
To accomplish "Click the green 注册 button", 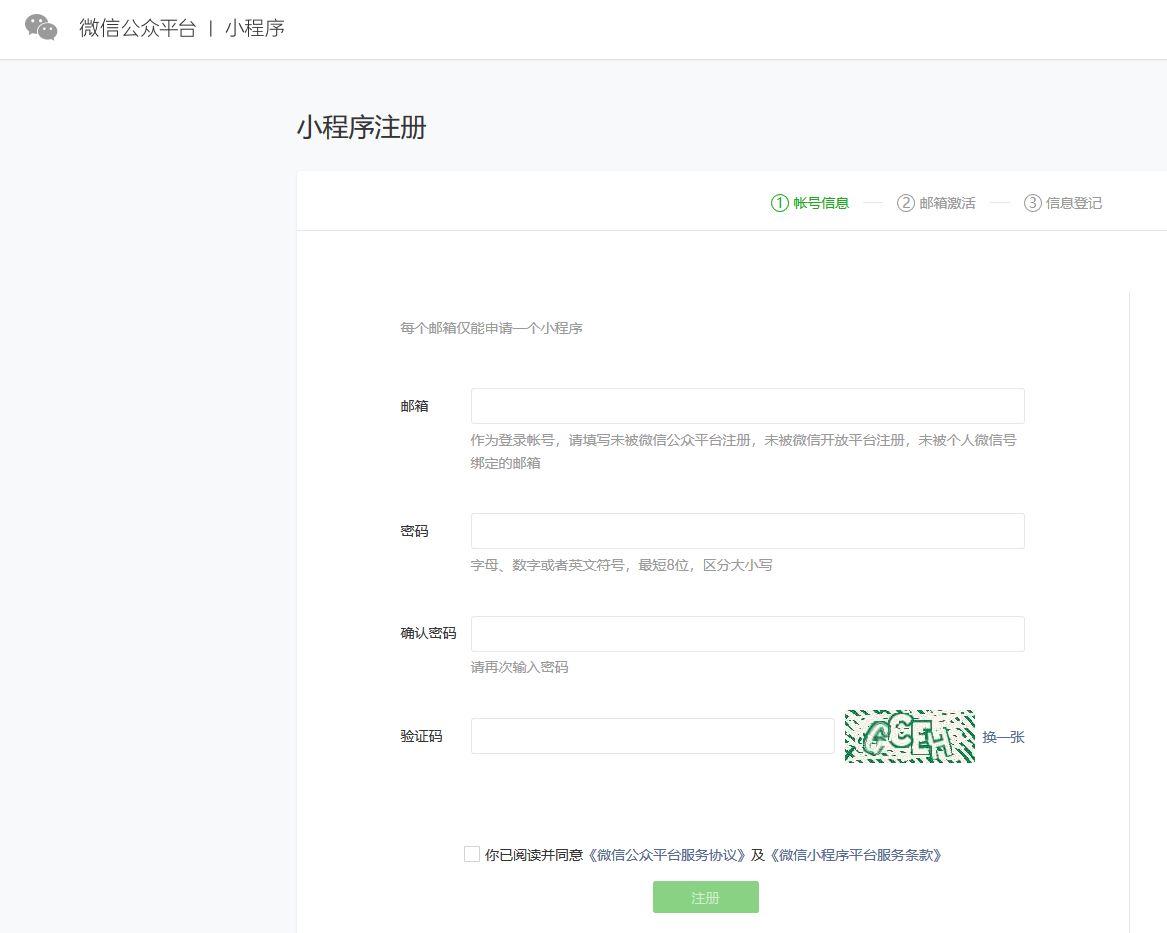I will point(706,897).
